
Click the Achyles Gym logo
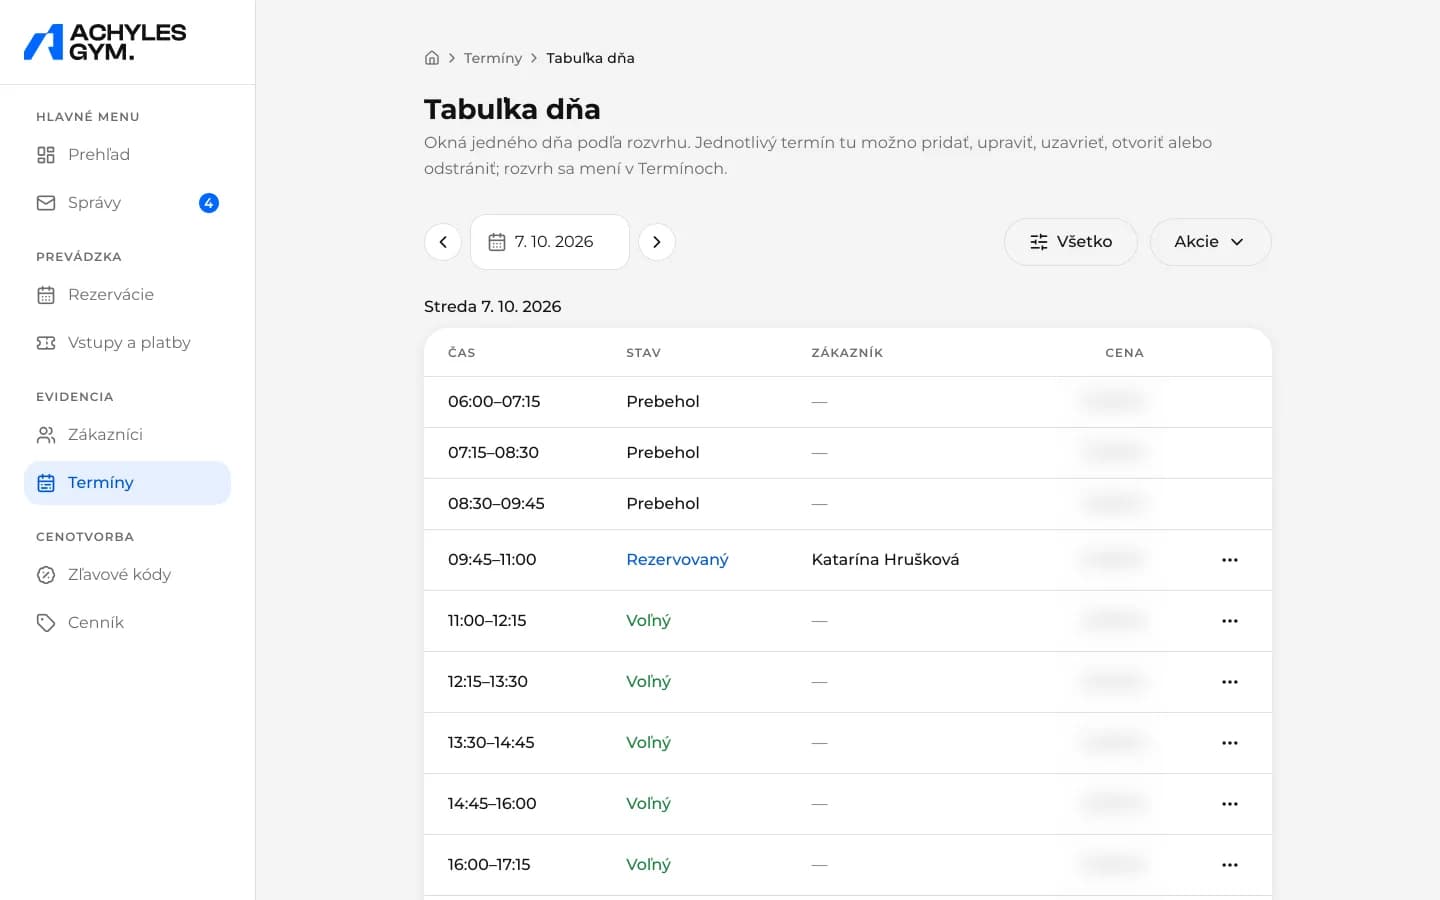[105, 42]
